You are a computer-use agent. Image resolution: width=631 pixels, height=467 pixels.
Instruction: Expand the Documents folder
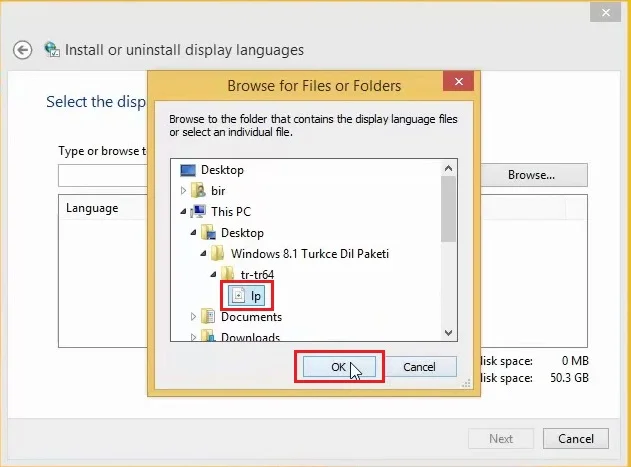tap(193, 317)
